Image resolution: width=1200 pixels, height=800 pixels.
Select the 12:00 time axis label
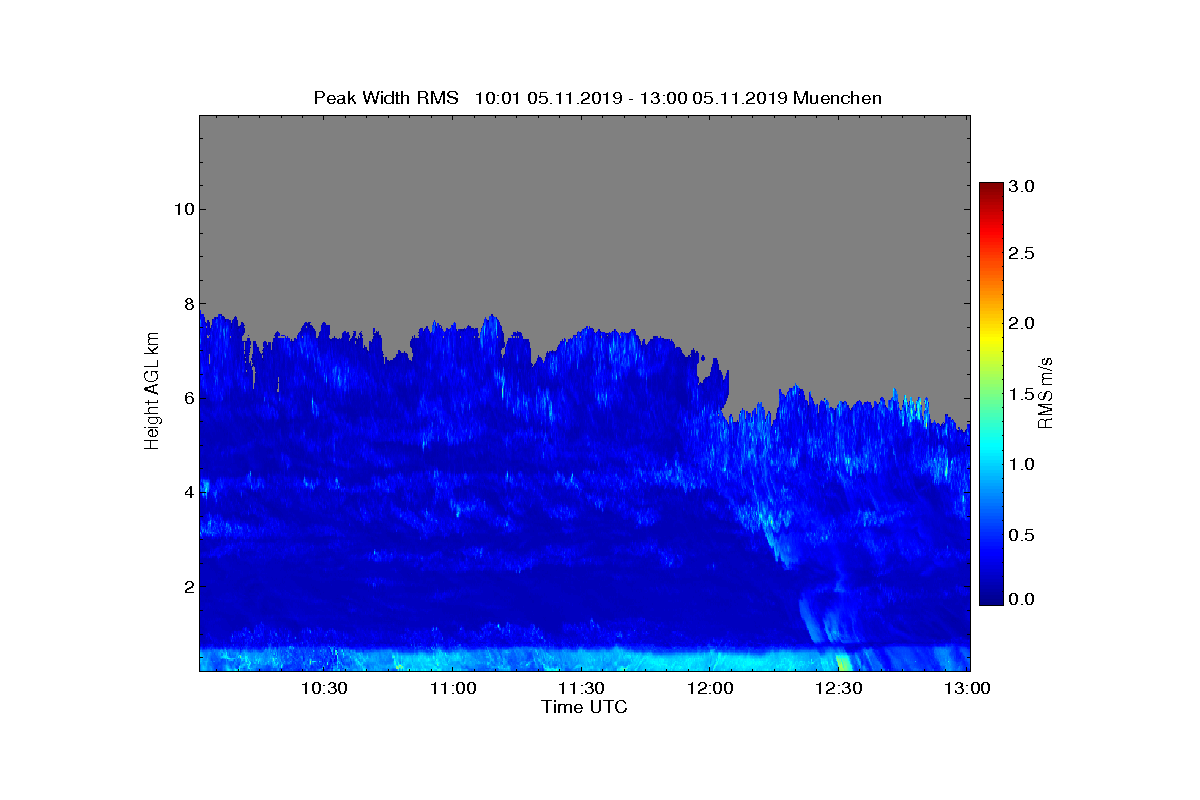(x=710, y=688)
